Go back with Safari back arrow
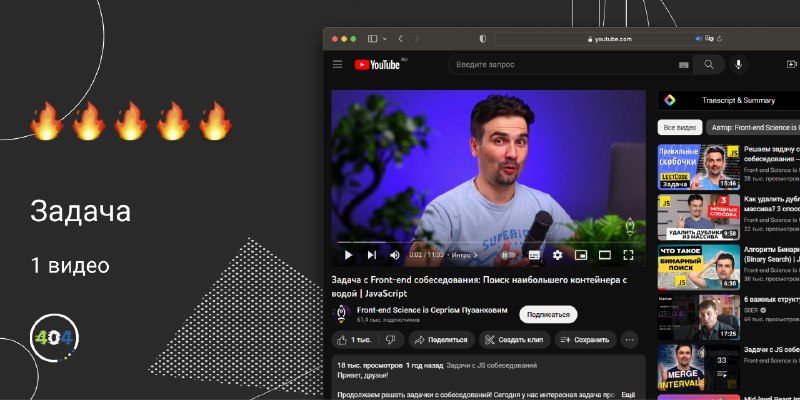This screenshot has height=400, width=800. [401, 39]
